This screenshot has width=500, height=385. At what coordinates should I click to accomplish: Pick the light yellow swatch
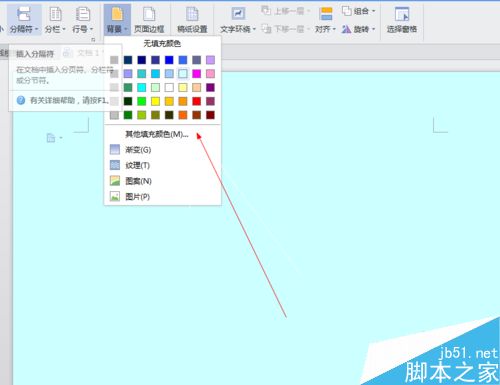183,87
